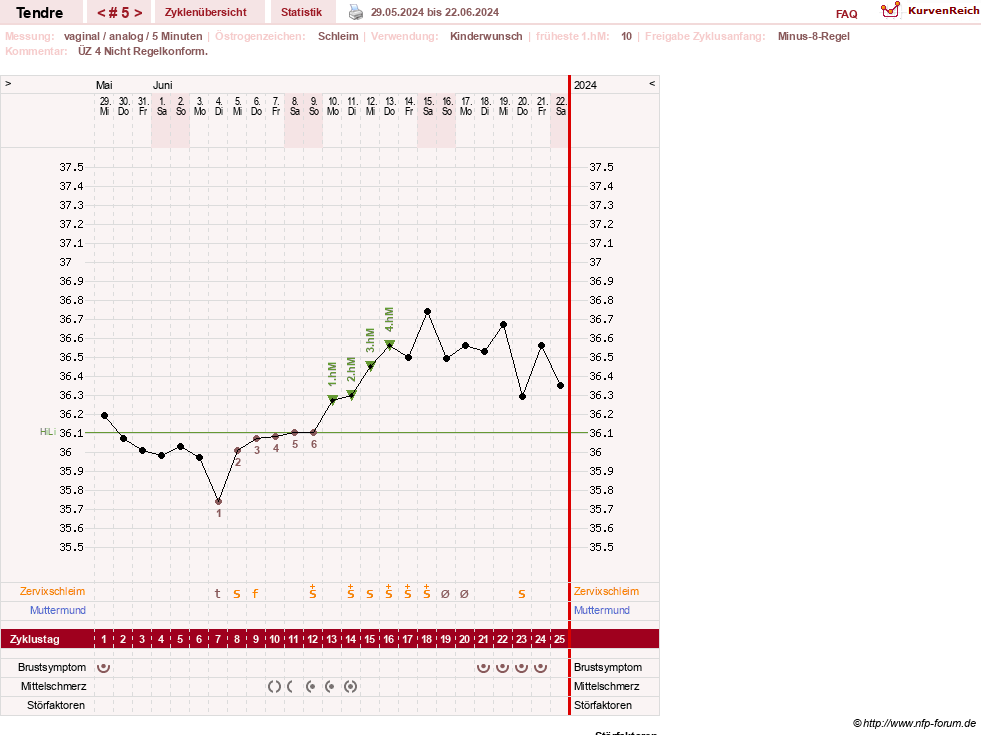Click the 'Juni' month label
This screenshot has height=735, width=981.
pyautogui.click(x=163, y=85)
